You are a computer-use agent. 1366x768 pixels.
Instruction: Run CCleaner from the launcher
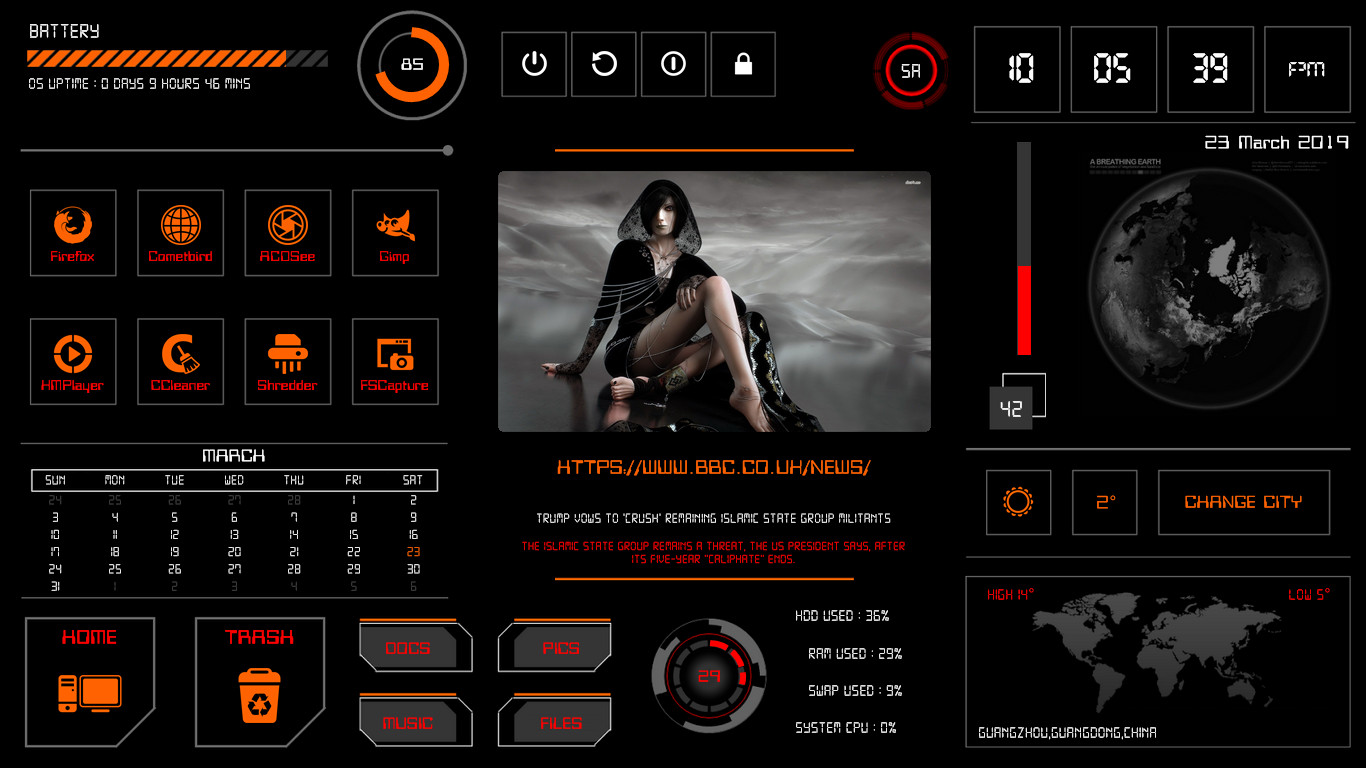180,362
